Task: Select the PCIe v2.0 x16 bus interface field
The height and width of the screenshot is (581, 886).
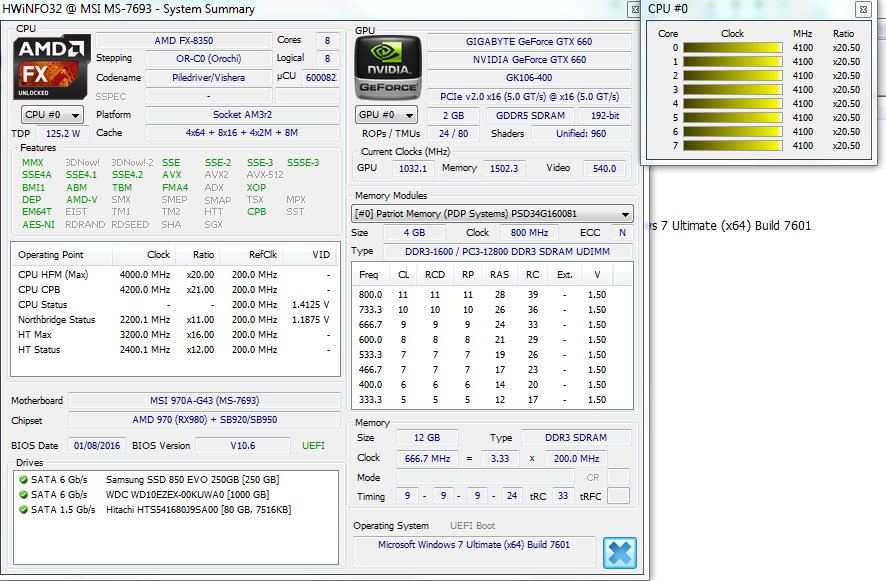Action: [529, 97]
